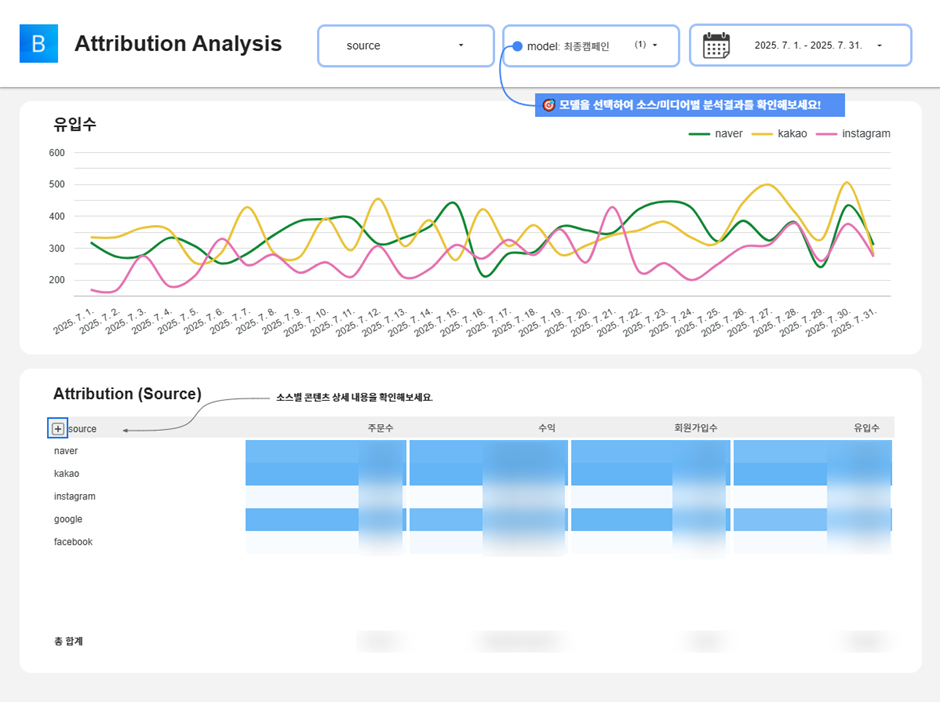The image size is (940, 702).
Task: Open the date range dropdown arrow
Action: click(x=879, y=46)
